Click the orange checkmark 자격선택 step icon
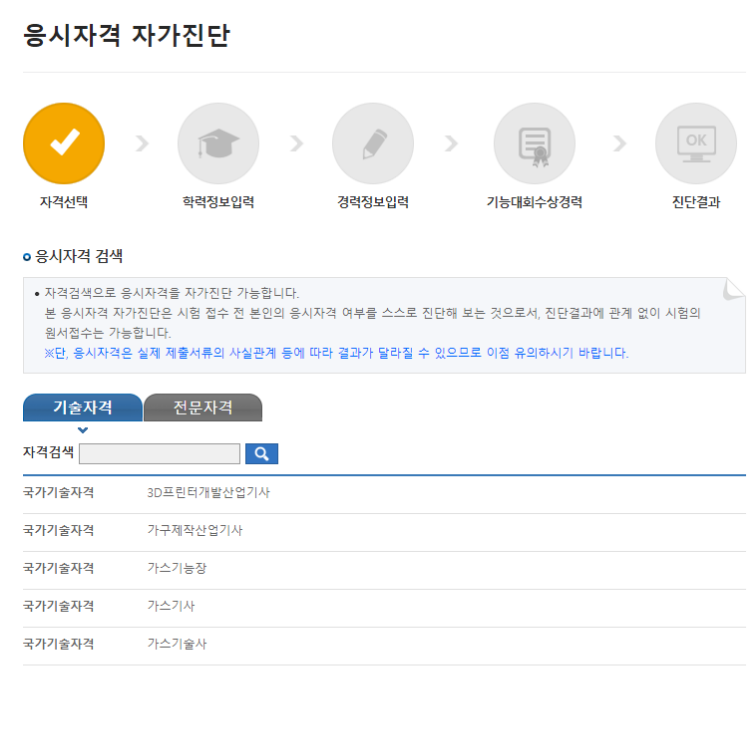 pos(64,143)
